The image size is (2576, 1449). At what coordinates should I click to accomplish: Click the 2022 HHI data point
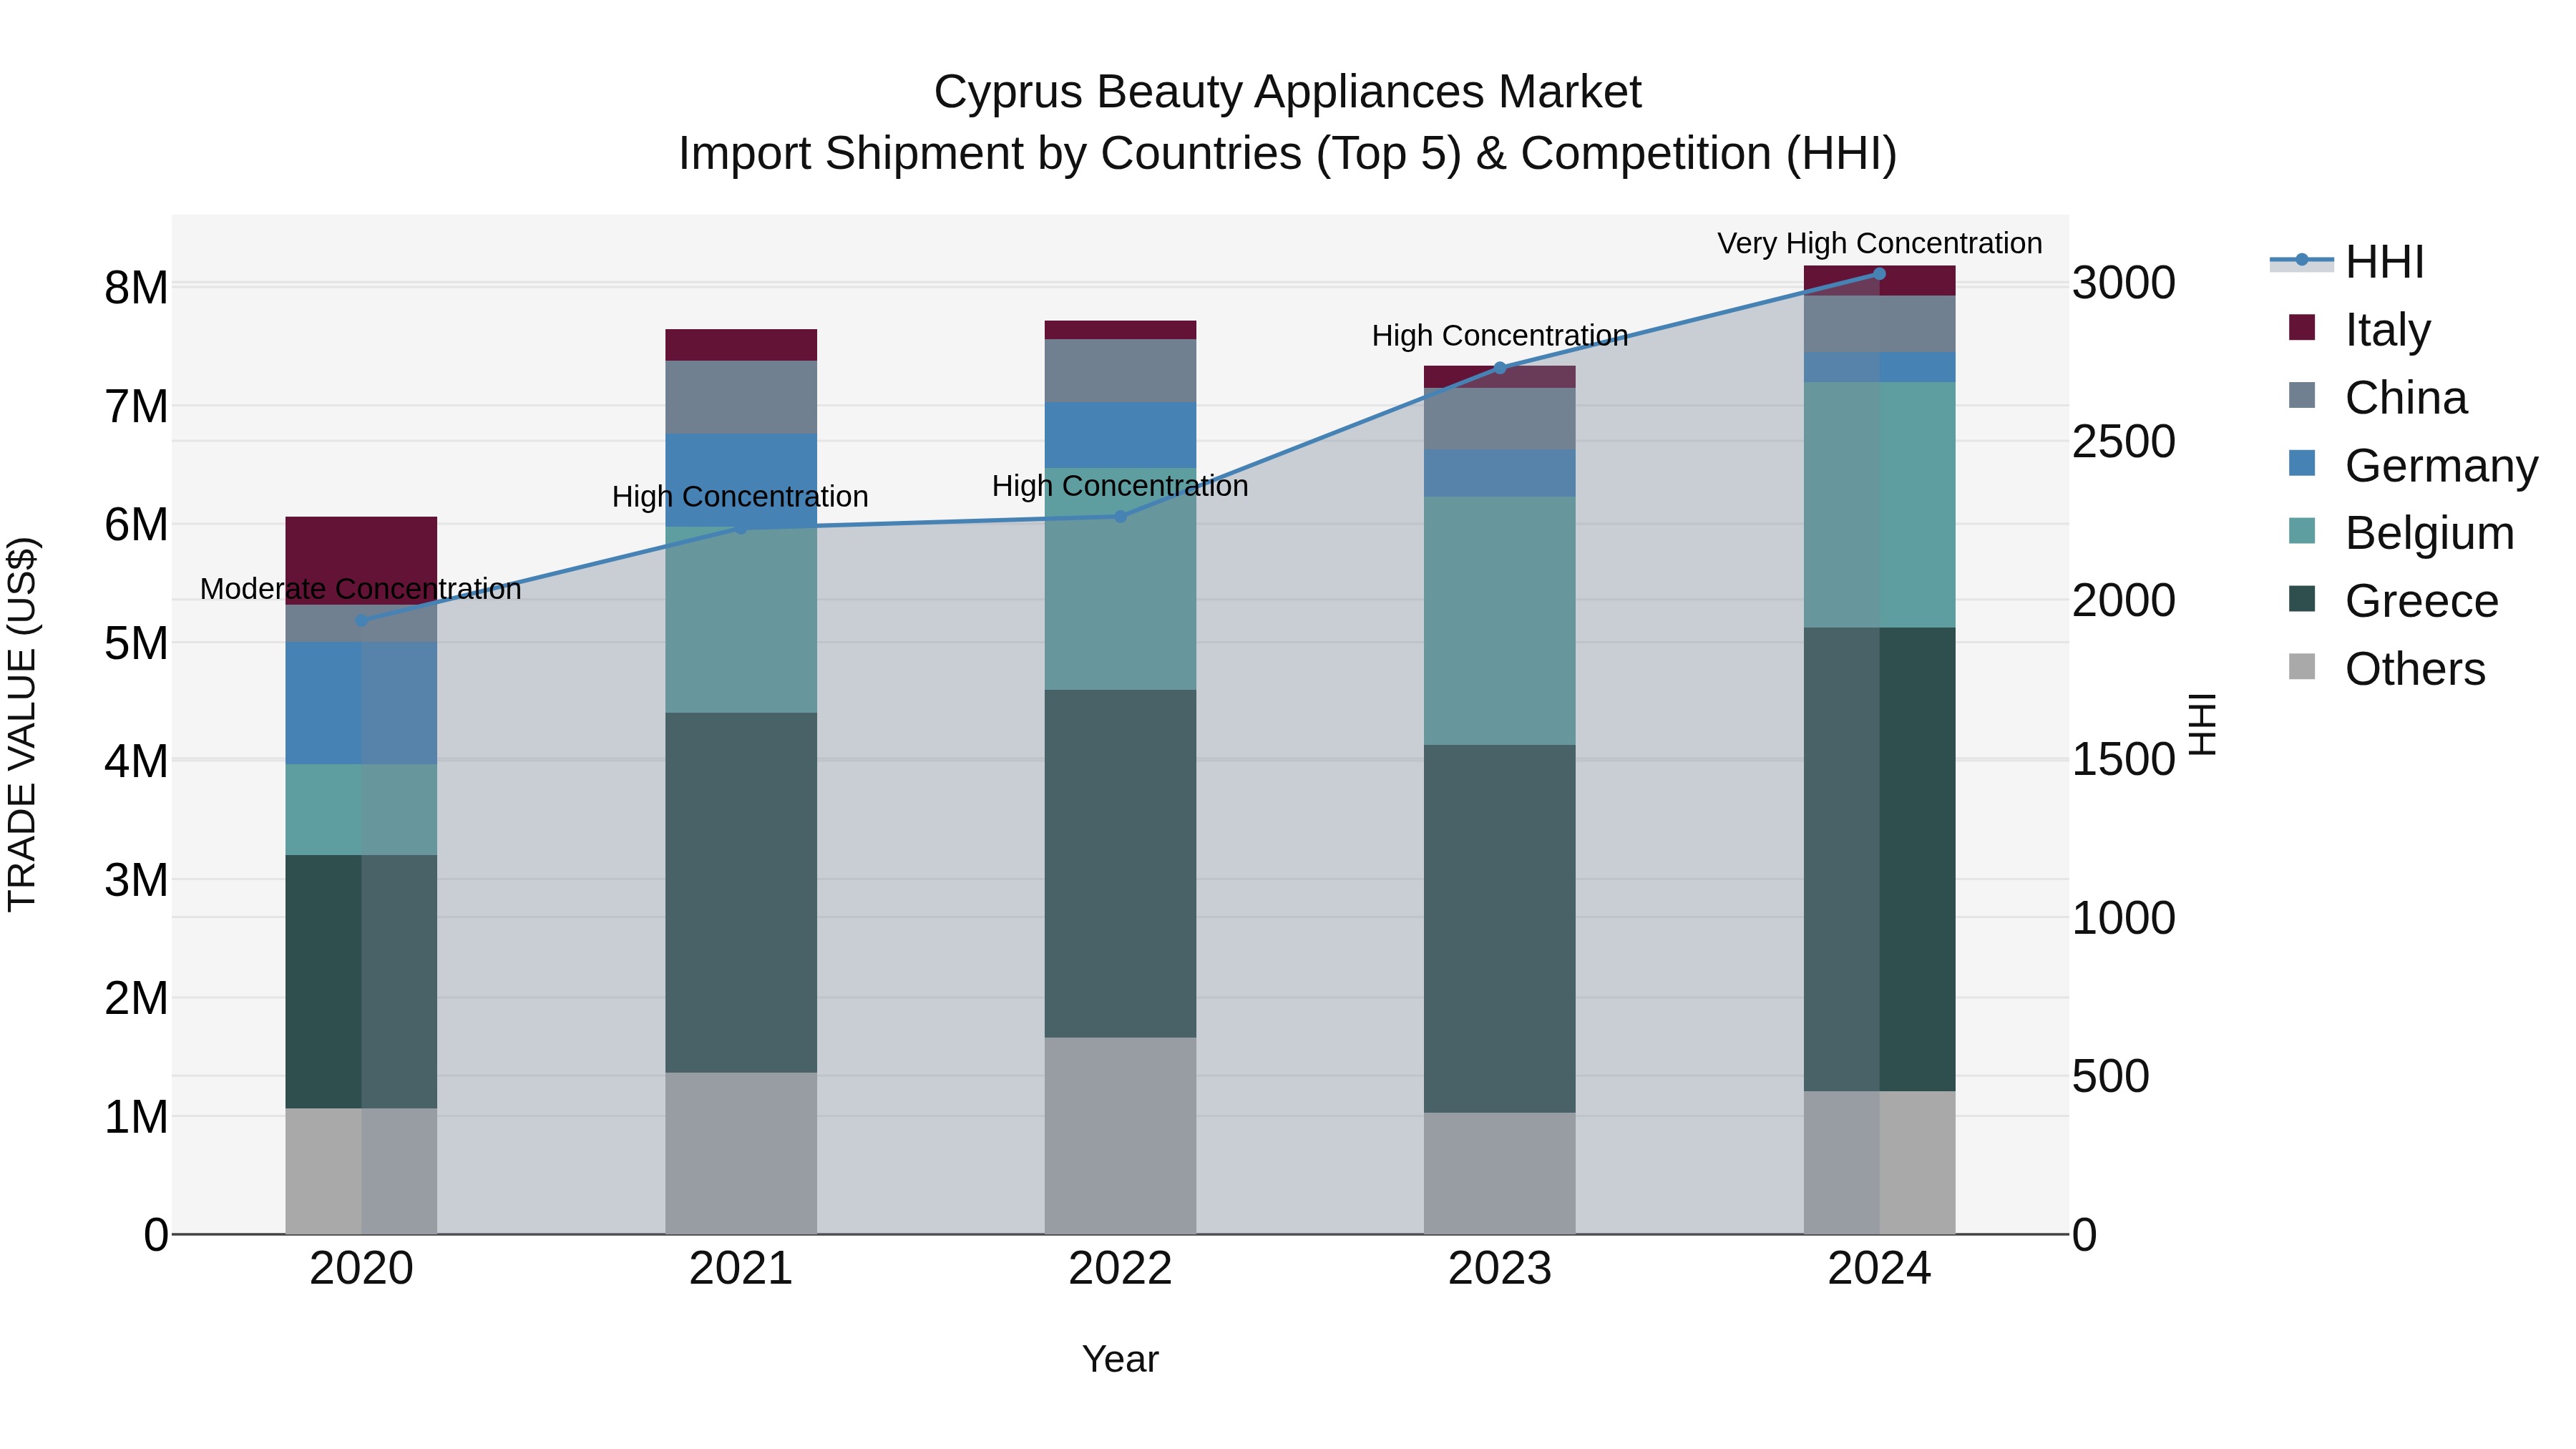point(1120,517)
